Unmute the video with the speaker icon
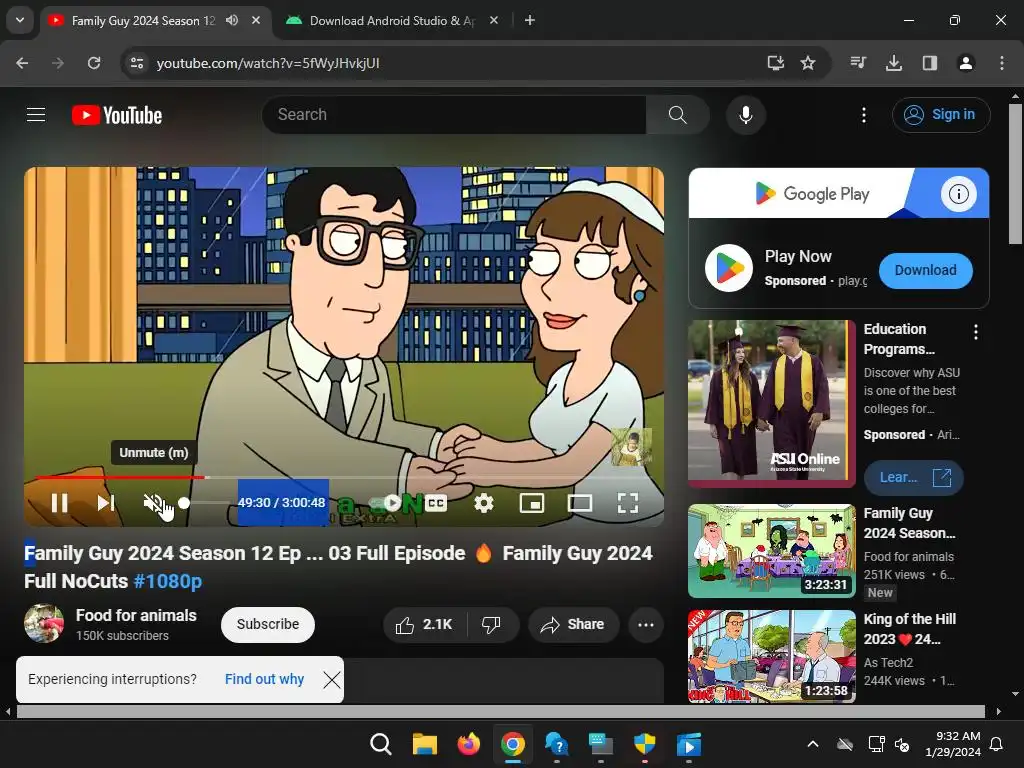 coord(153,503)
